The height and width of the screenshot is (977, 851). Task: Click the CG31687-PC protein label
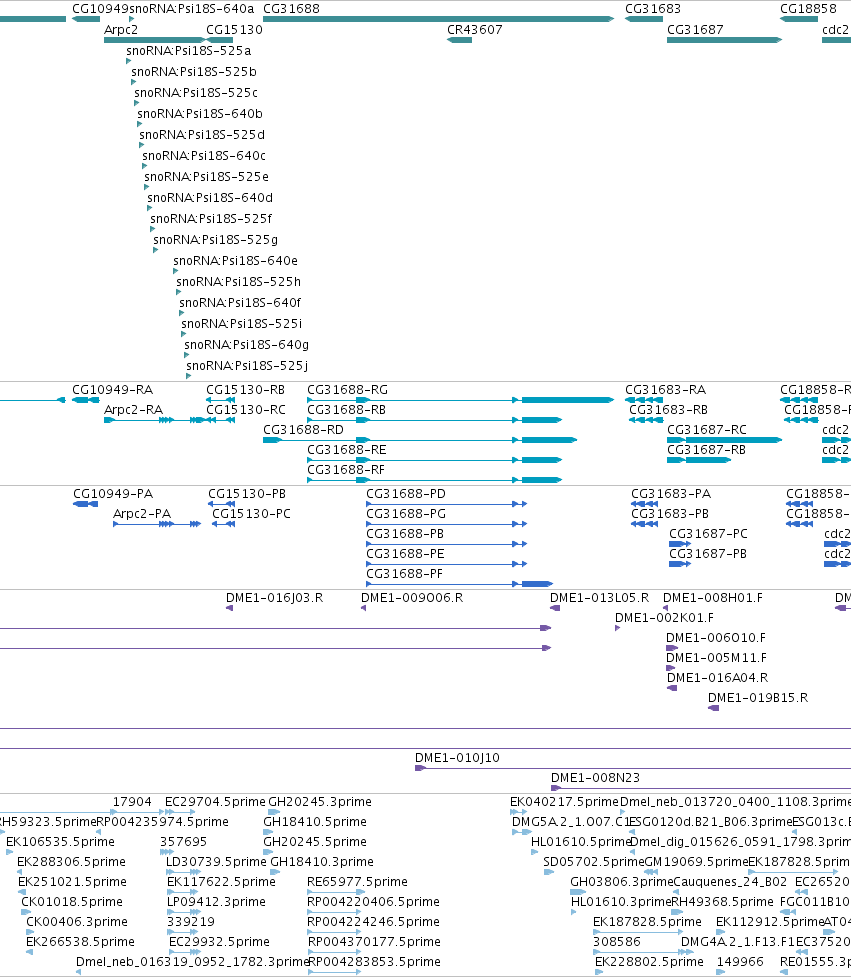(x=708, y=534)
